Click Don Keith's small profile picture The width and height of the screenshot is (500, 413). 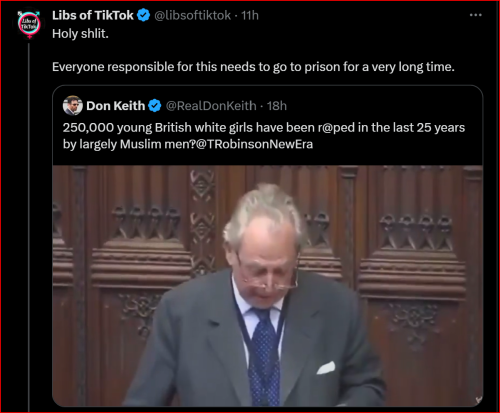click(73, 105)
